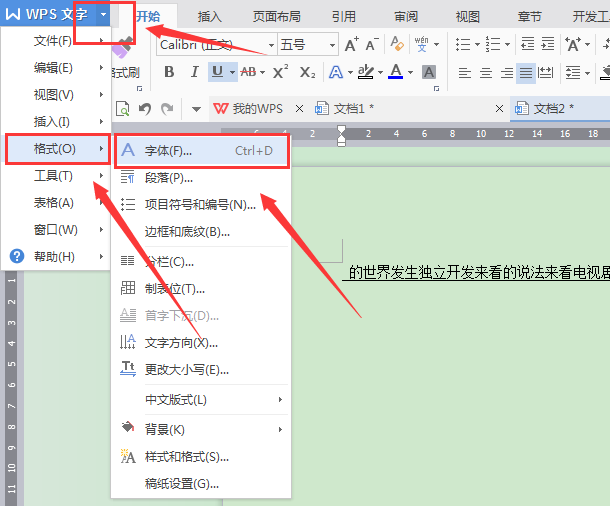Open the 章节 ribbon tab

(x=529, y=17)
